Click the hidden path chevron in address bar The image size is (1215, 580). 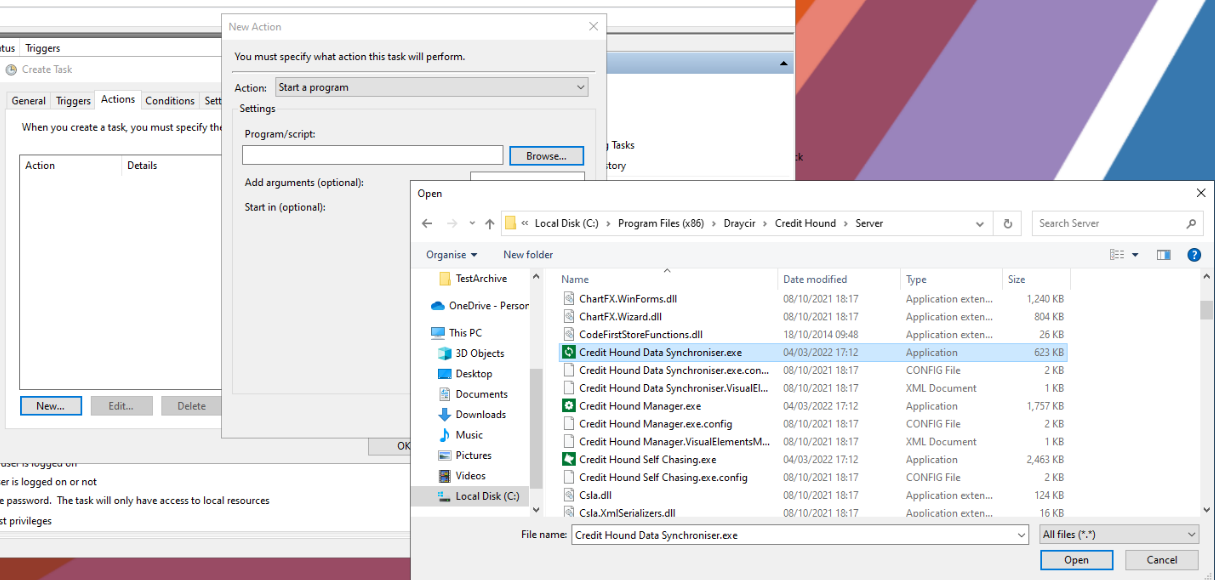click(x=524, y=224)
